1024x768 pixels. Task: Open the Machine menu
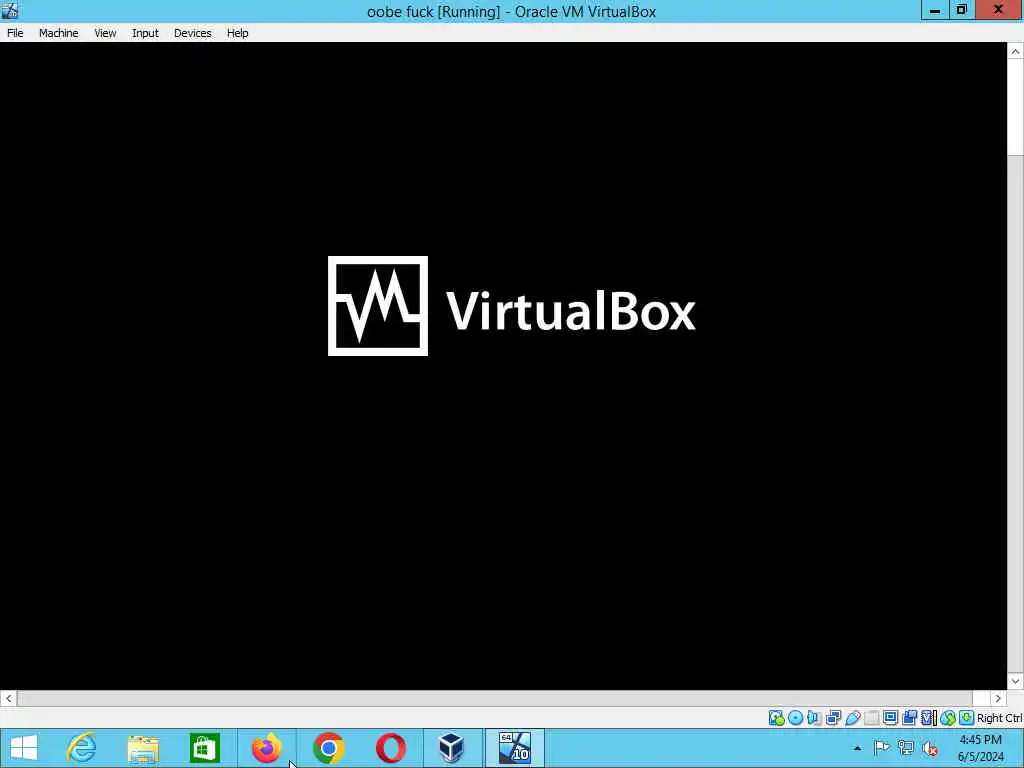coord(58,33)
